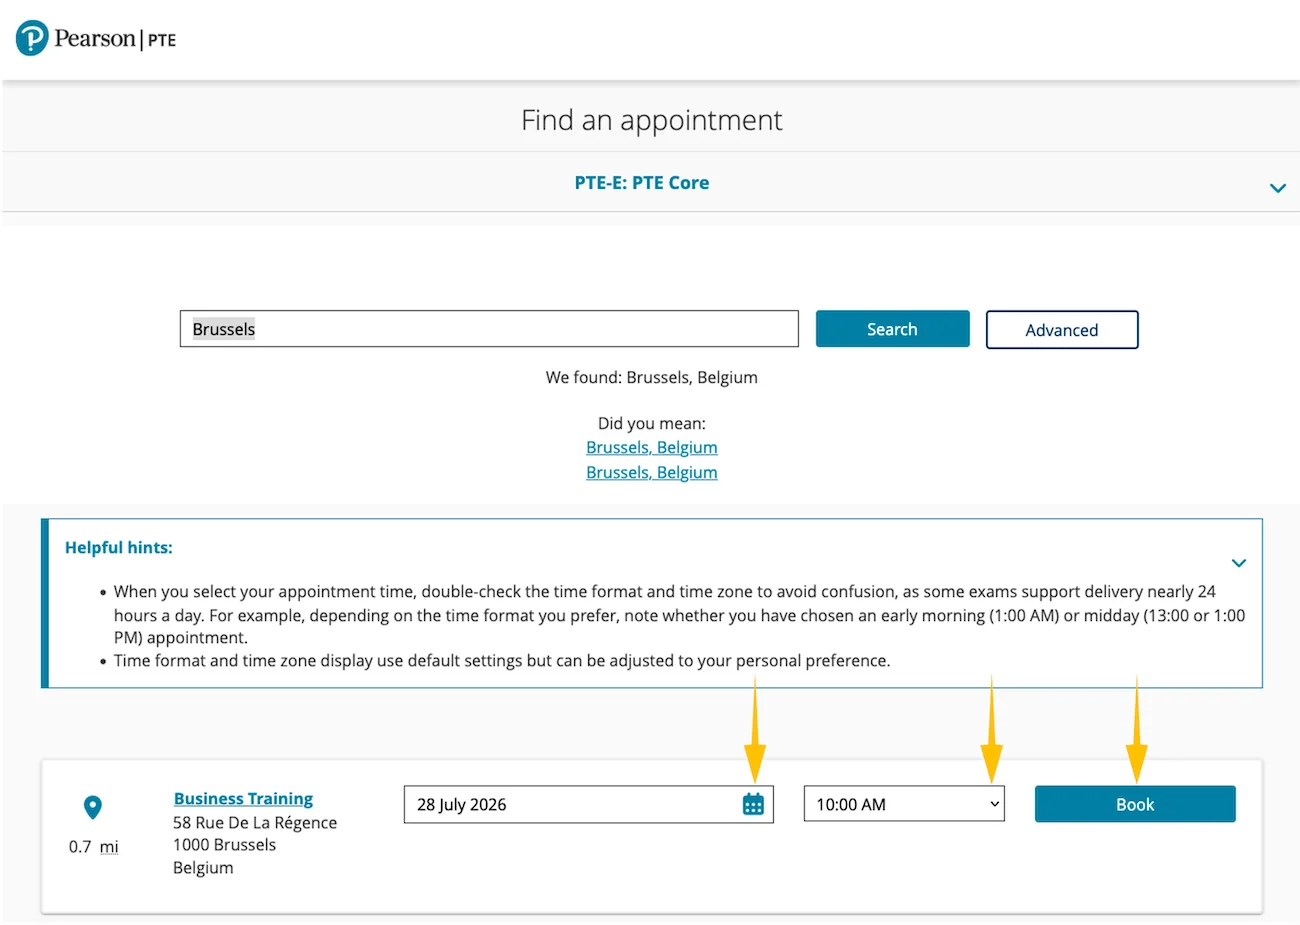Open the 10:00 AM time dropdown
Viewport: 1300px width, 925px height.
(x=904, y=804)
